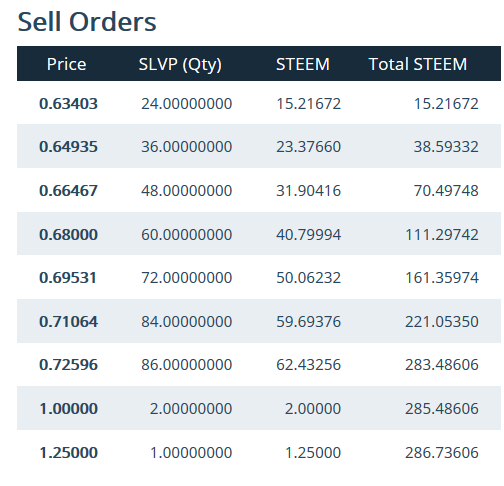Click the SLVP (Qty) column header
Screen dimensions: 504x486
180,64
